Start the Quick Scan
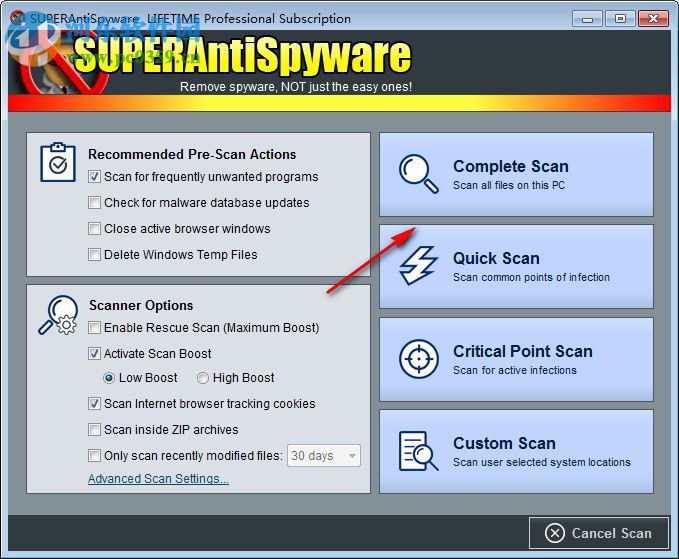Viewport: 679px width, 559px height. pos(516,266)
